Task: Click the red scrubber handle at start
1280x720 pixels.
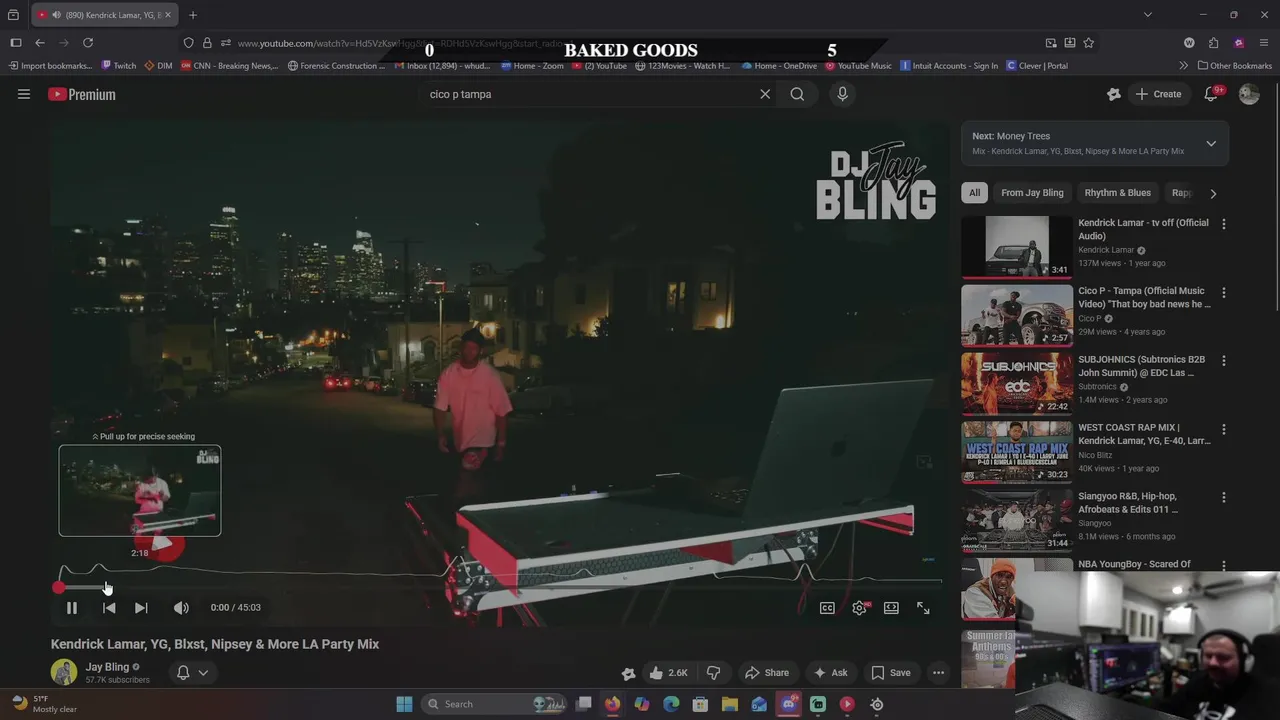Action: coord(59,588)
